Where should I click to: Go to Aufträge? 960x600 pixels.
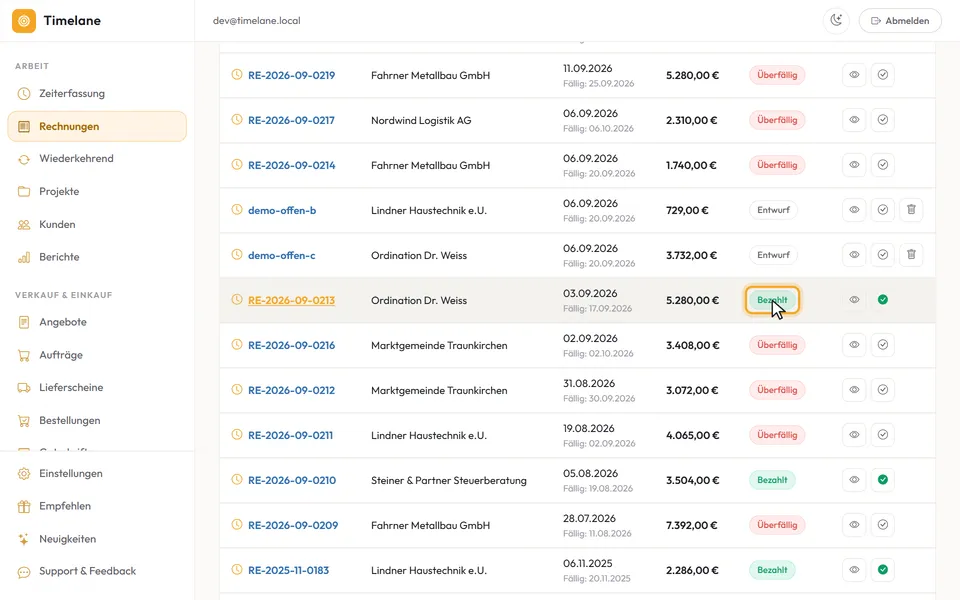(x=97, y=355)
